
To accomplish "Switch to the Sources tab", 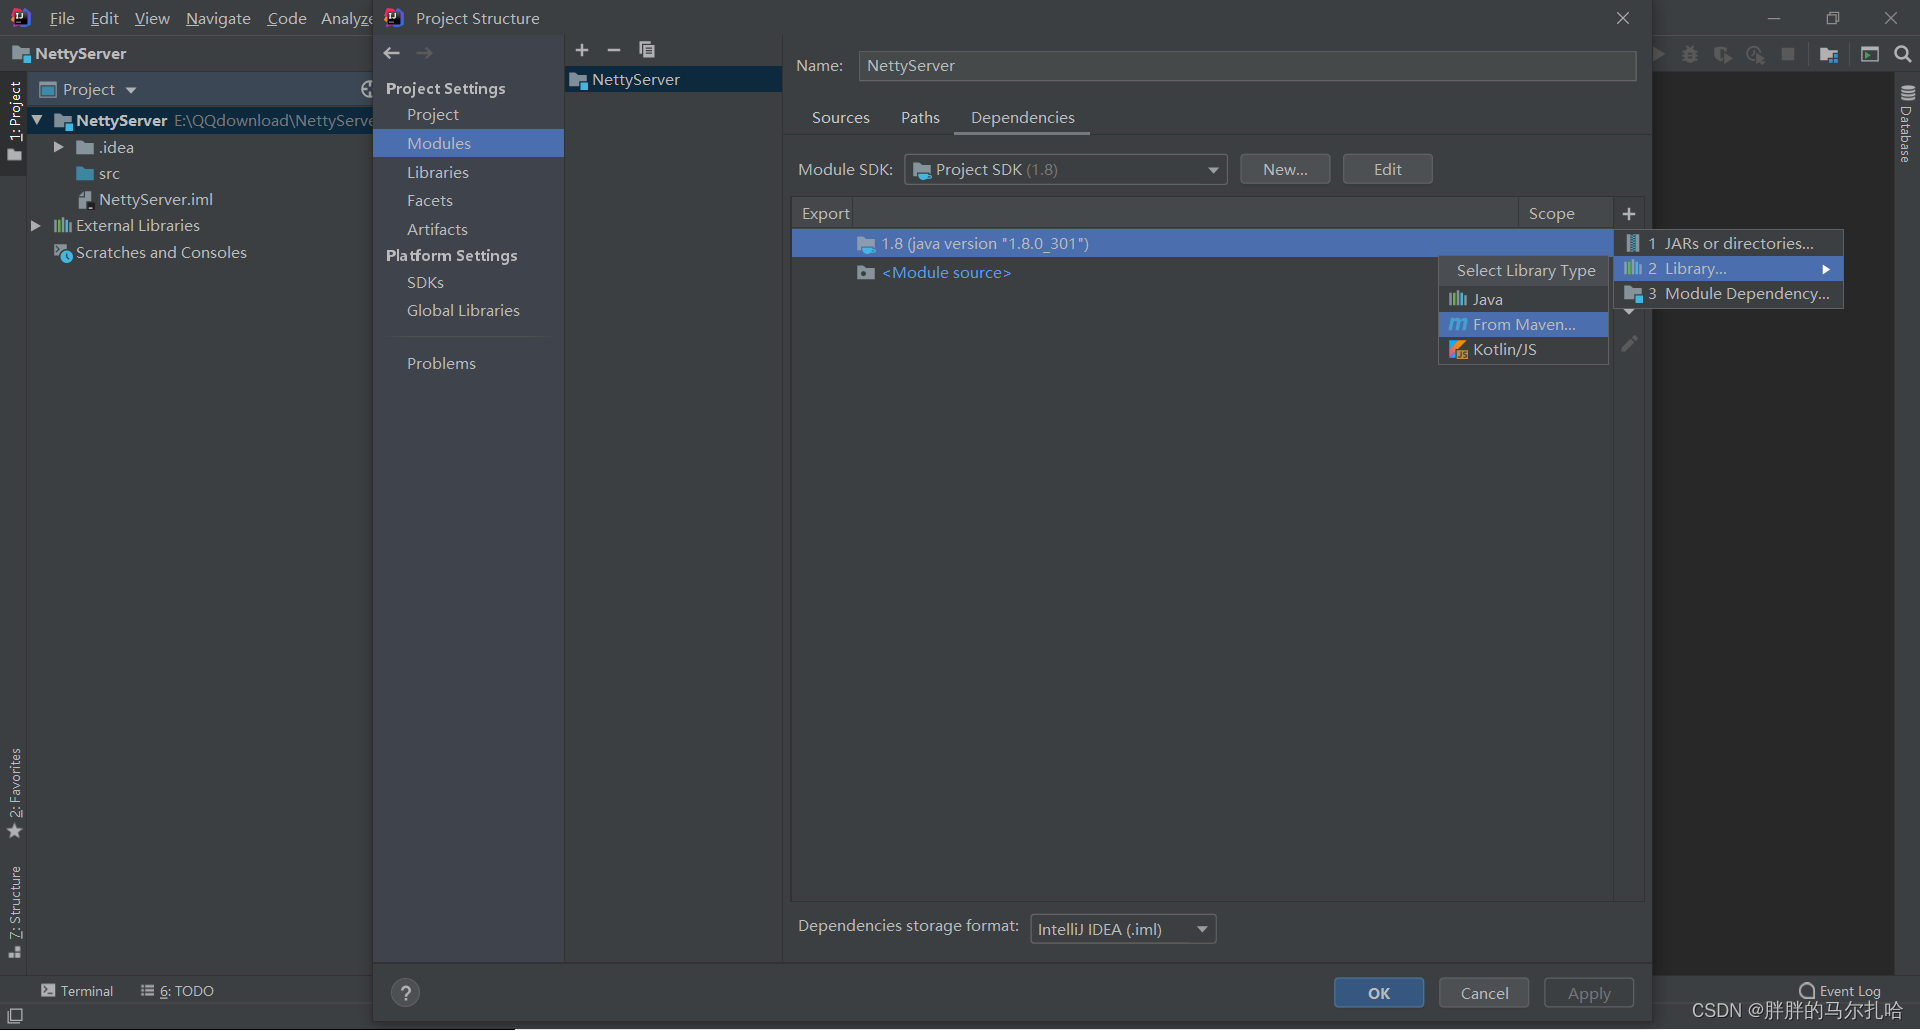I will tap(841, 118).
